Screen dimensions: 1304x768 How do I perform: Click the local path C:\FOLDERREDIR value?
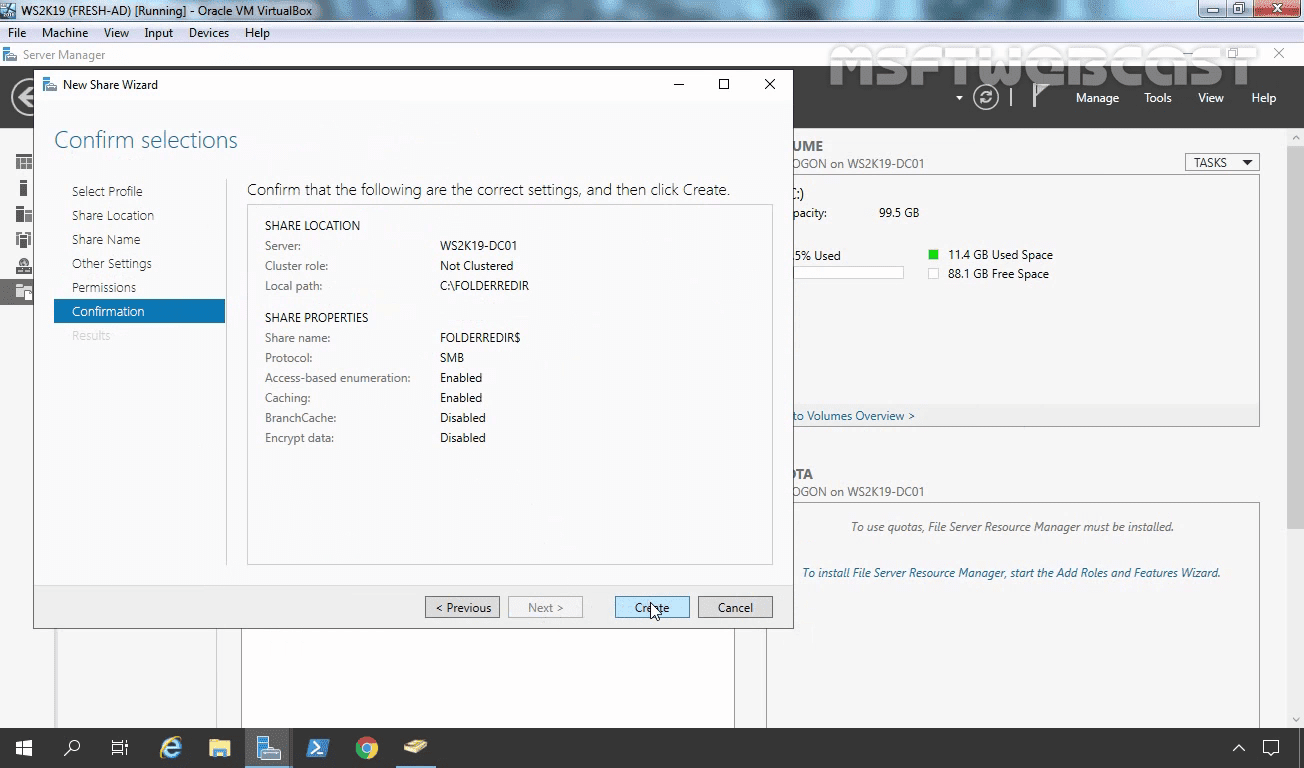click(484, 286)
